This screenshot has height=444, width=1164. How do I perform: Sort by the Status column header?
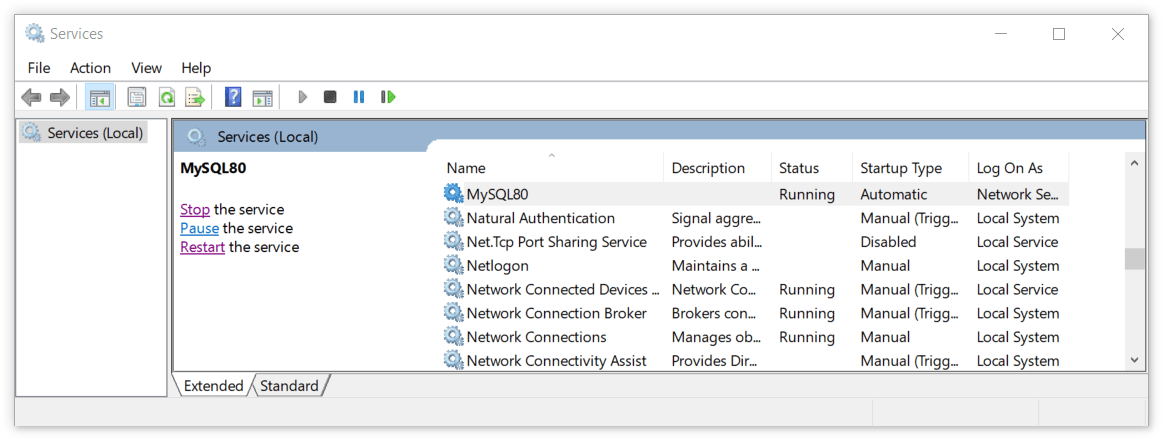pyautogui.click(x=811, y=168)
